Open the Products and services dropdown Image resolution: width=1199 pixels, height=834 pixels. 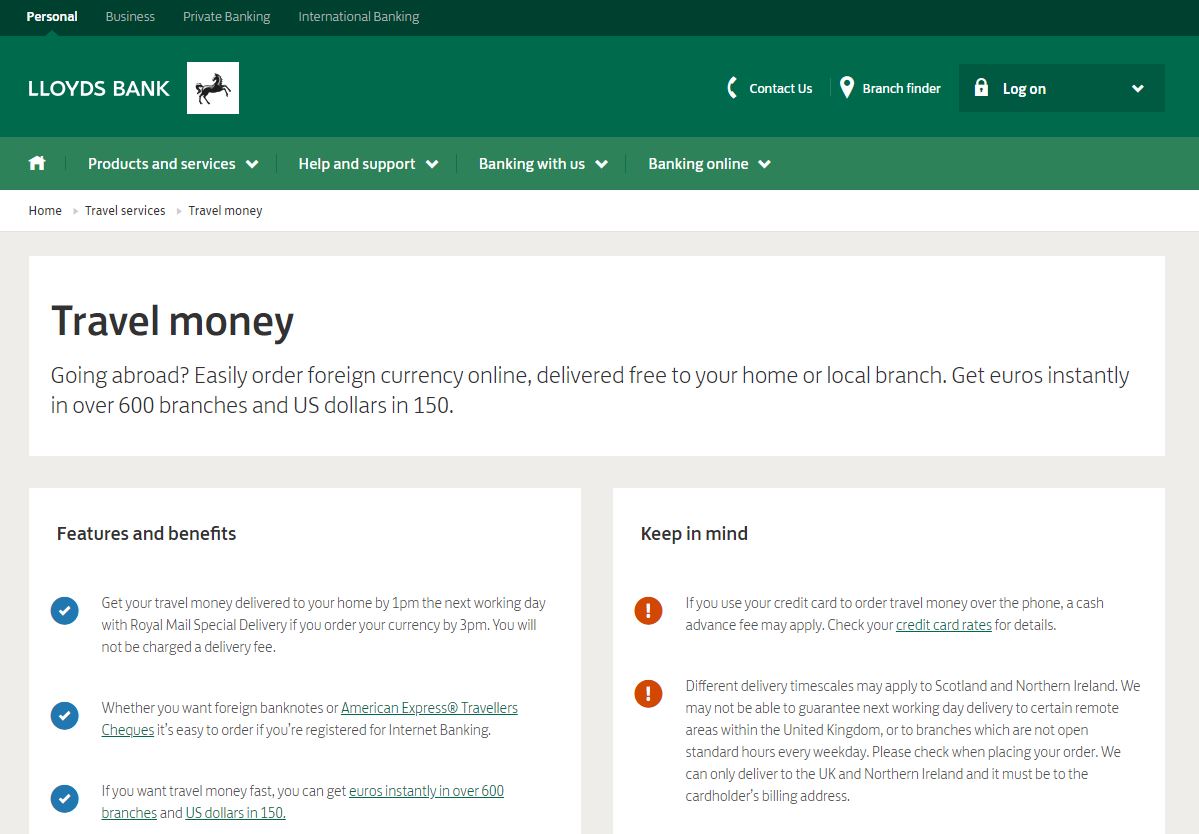(172, 163)
